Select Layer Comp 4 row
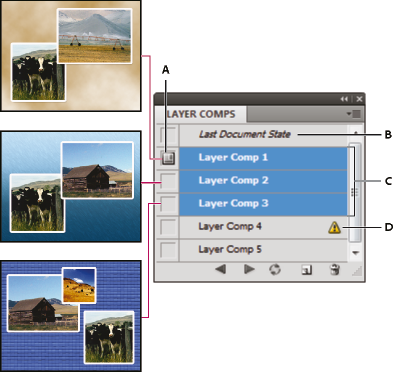This screenshot has height=372, width=394. click(263, 227)
